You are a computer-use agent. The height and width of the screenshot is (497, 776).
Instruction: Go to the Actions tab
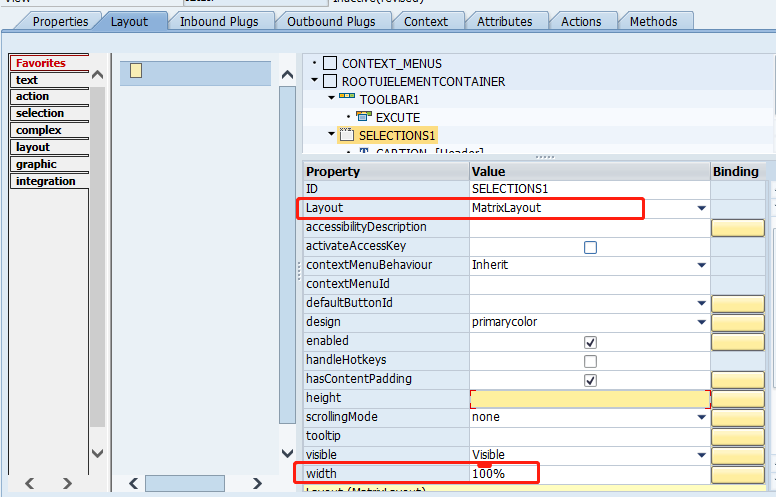click(x=581, y=21)
